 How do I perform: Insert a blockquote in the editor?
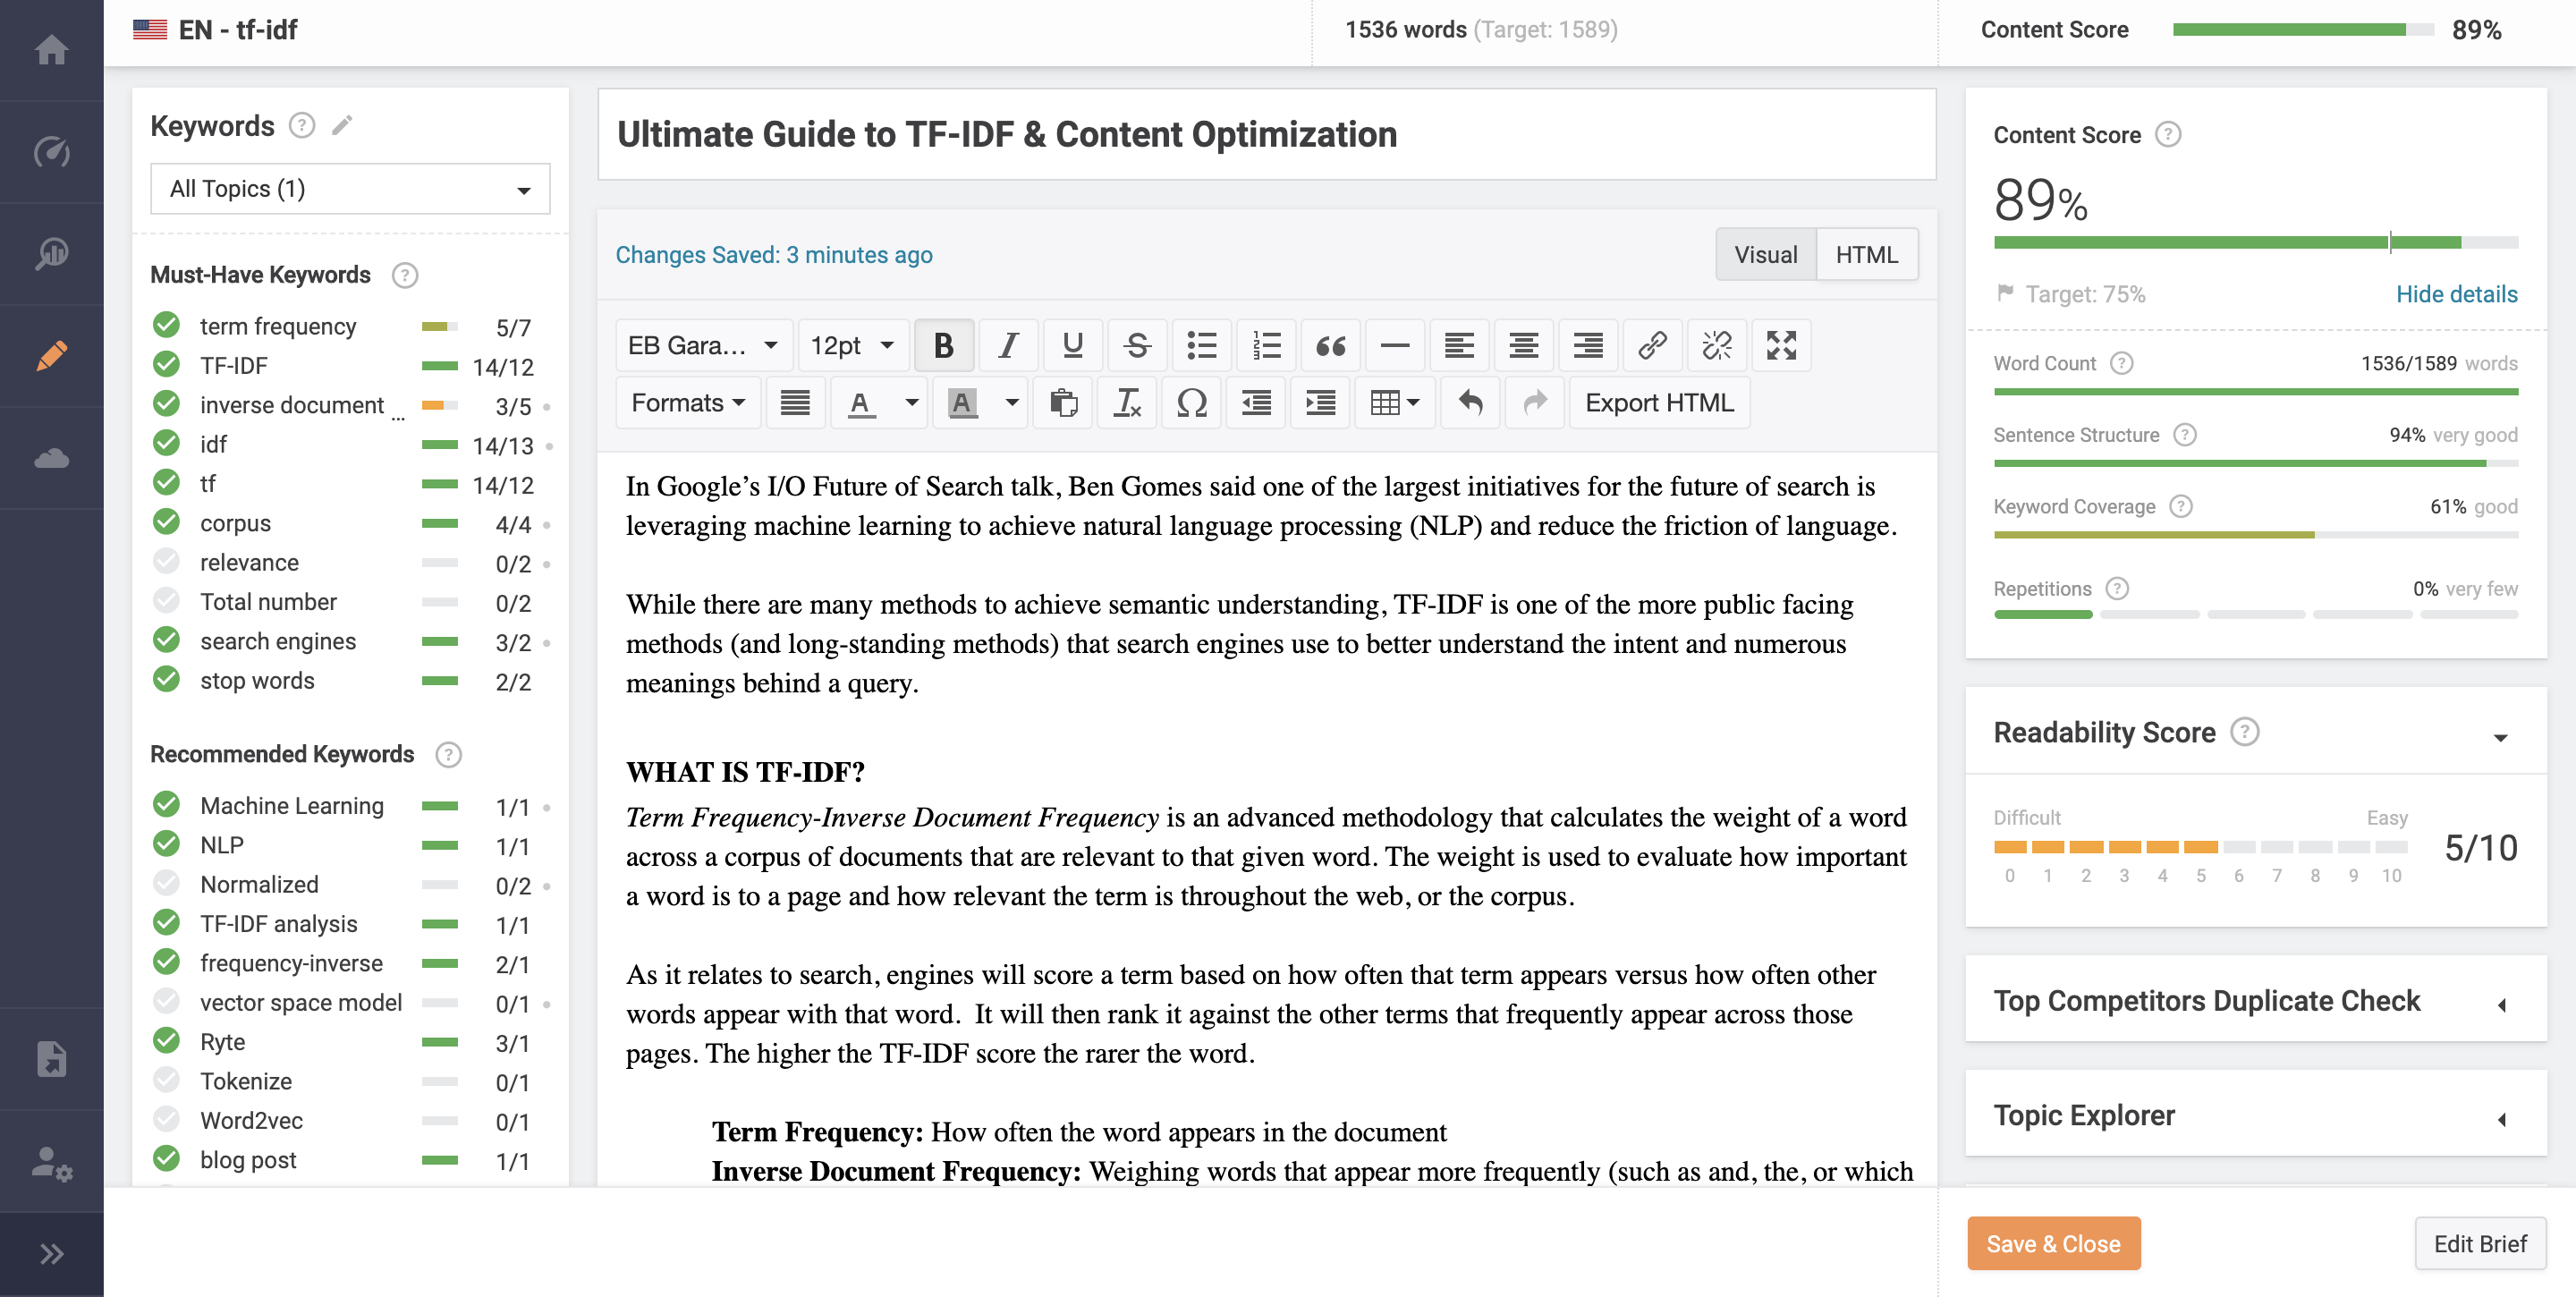pyautogui.click(x=1330, y=346)
